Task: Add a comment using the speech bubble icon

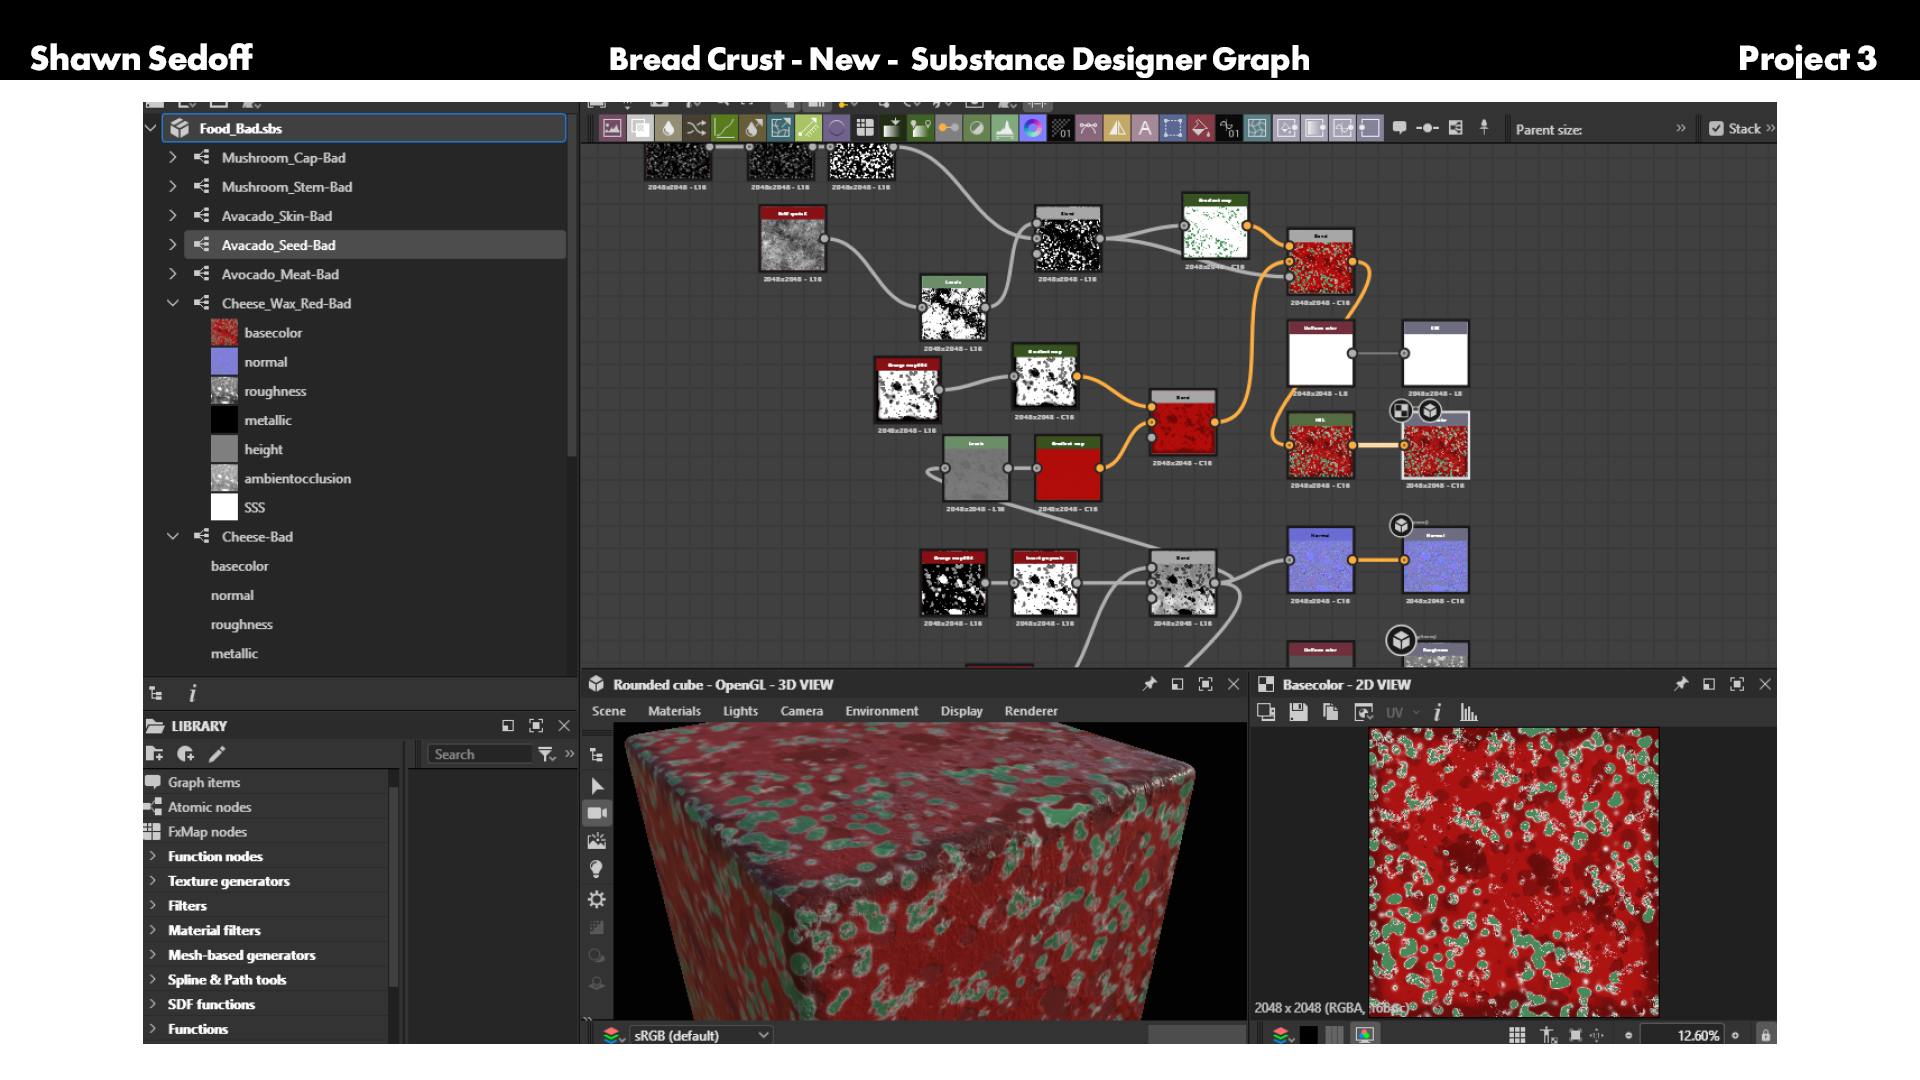Action: click(1399, 128)
